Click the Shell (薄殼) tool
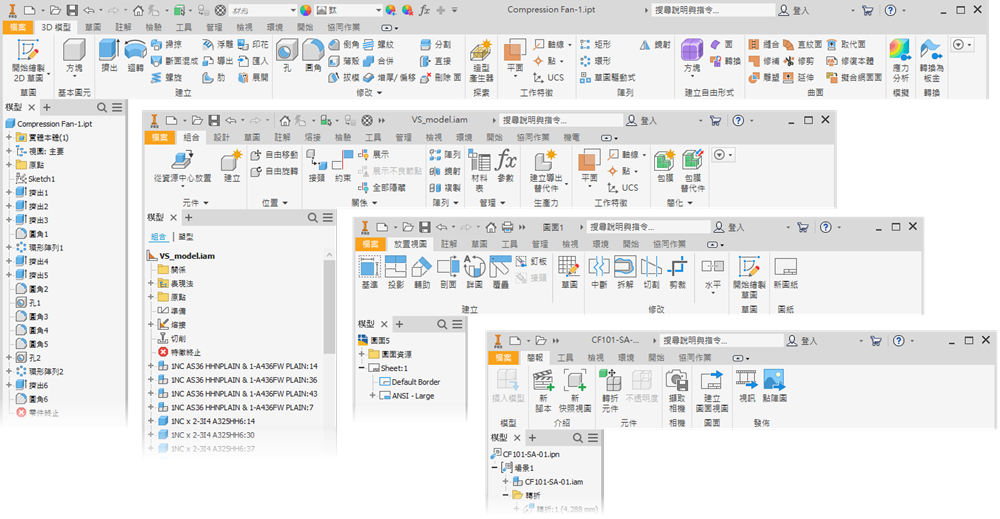The height and width of the screenshot is (519, 1000). pos(344,61)
